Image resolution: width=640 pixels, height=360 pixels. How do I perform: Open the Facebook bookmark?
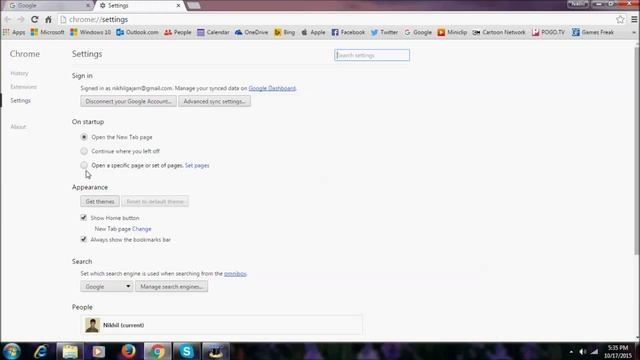(348, 32)
